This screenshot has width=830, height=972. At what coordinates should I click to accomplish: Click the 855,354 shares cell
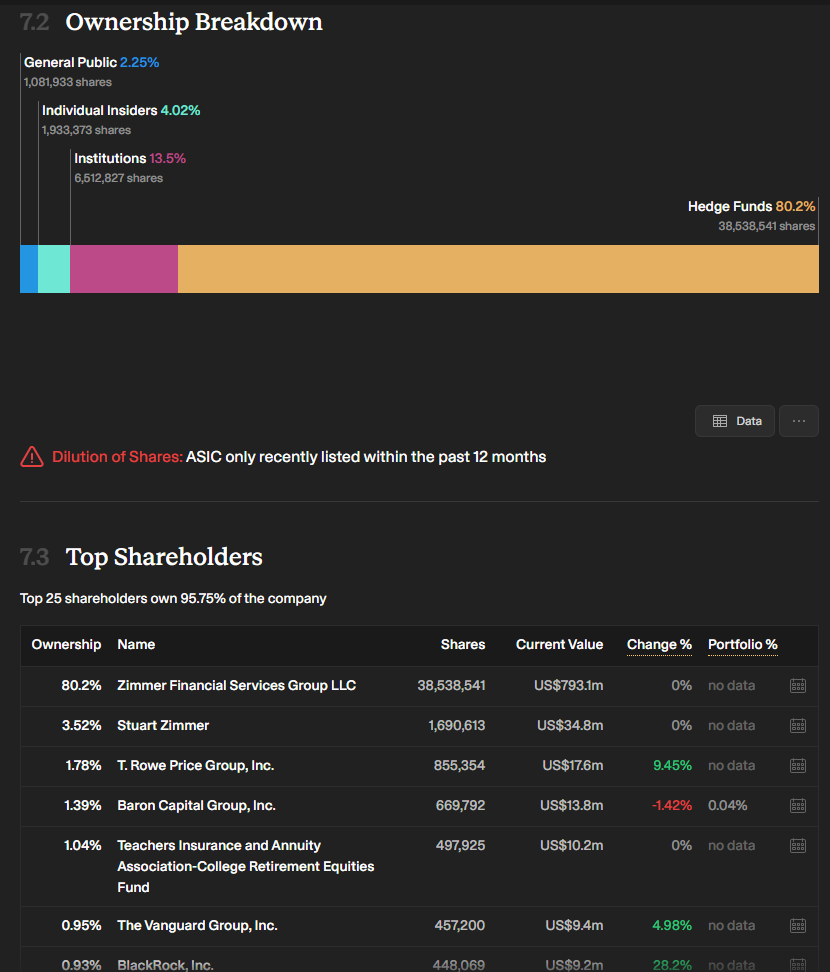(x=459, y=766)
